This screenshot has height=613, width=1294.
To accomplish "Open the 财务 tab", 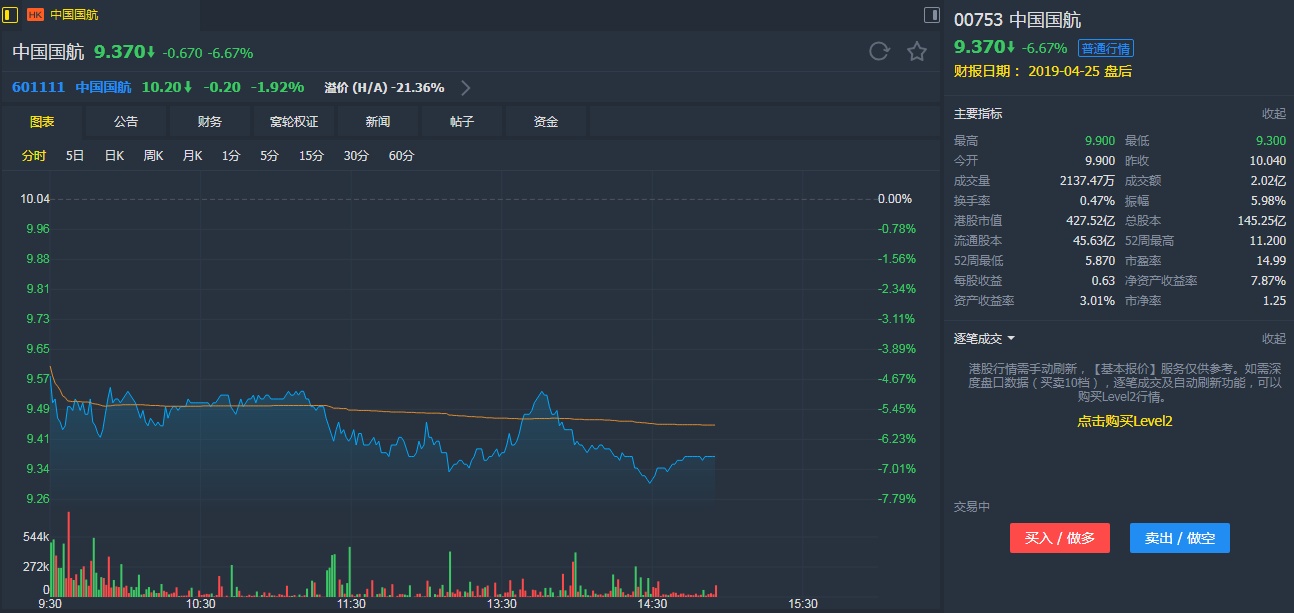I will (x=210, y=122).
